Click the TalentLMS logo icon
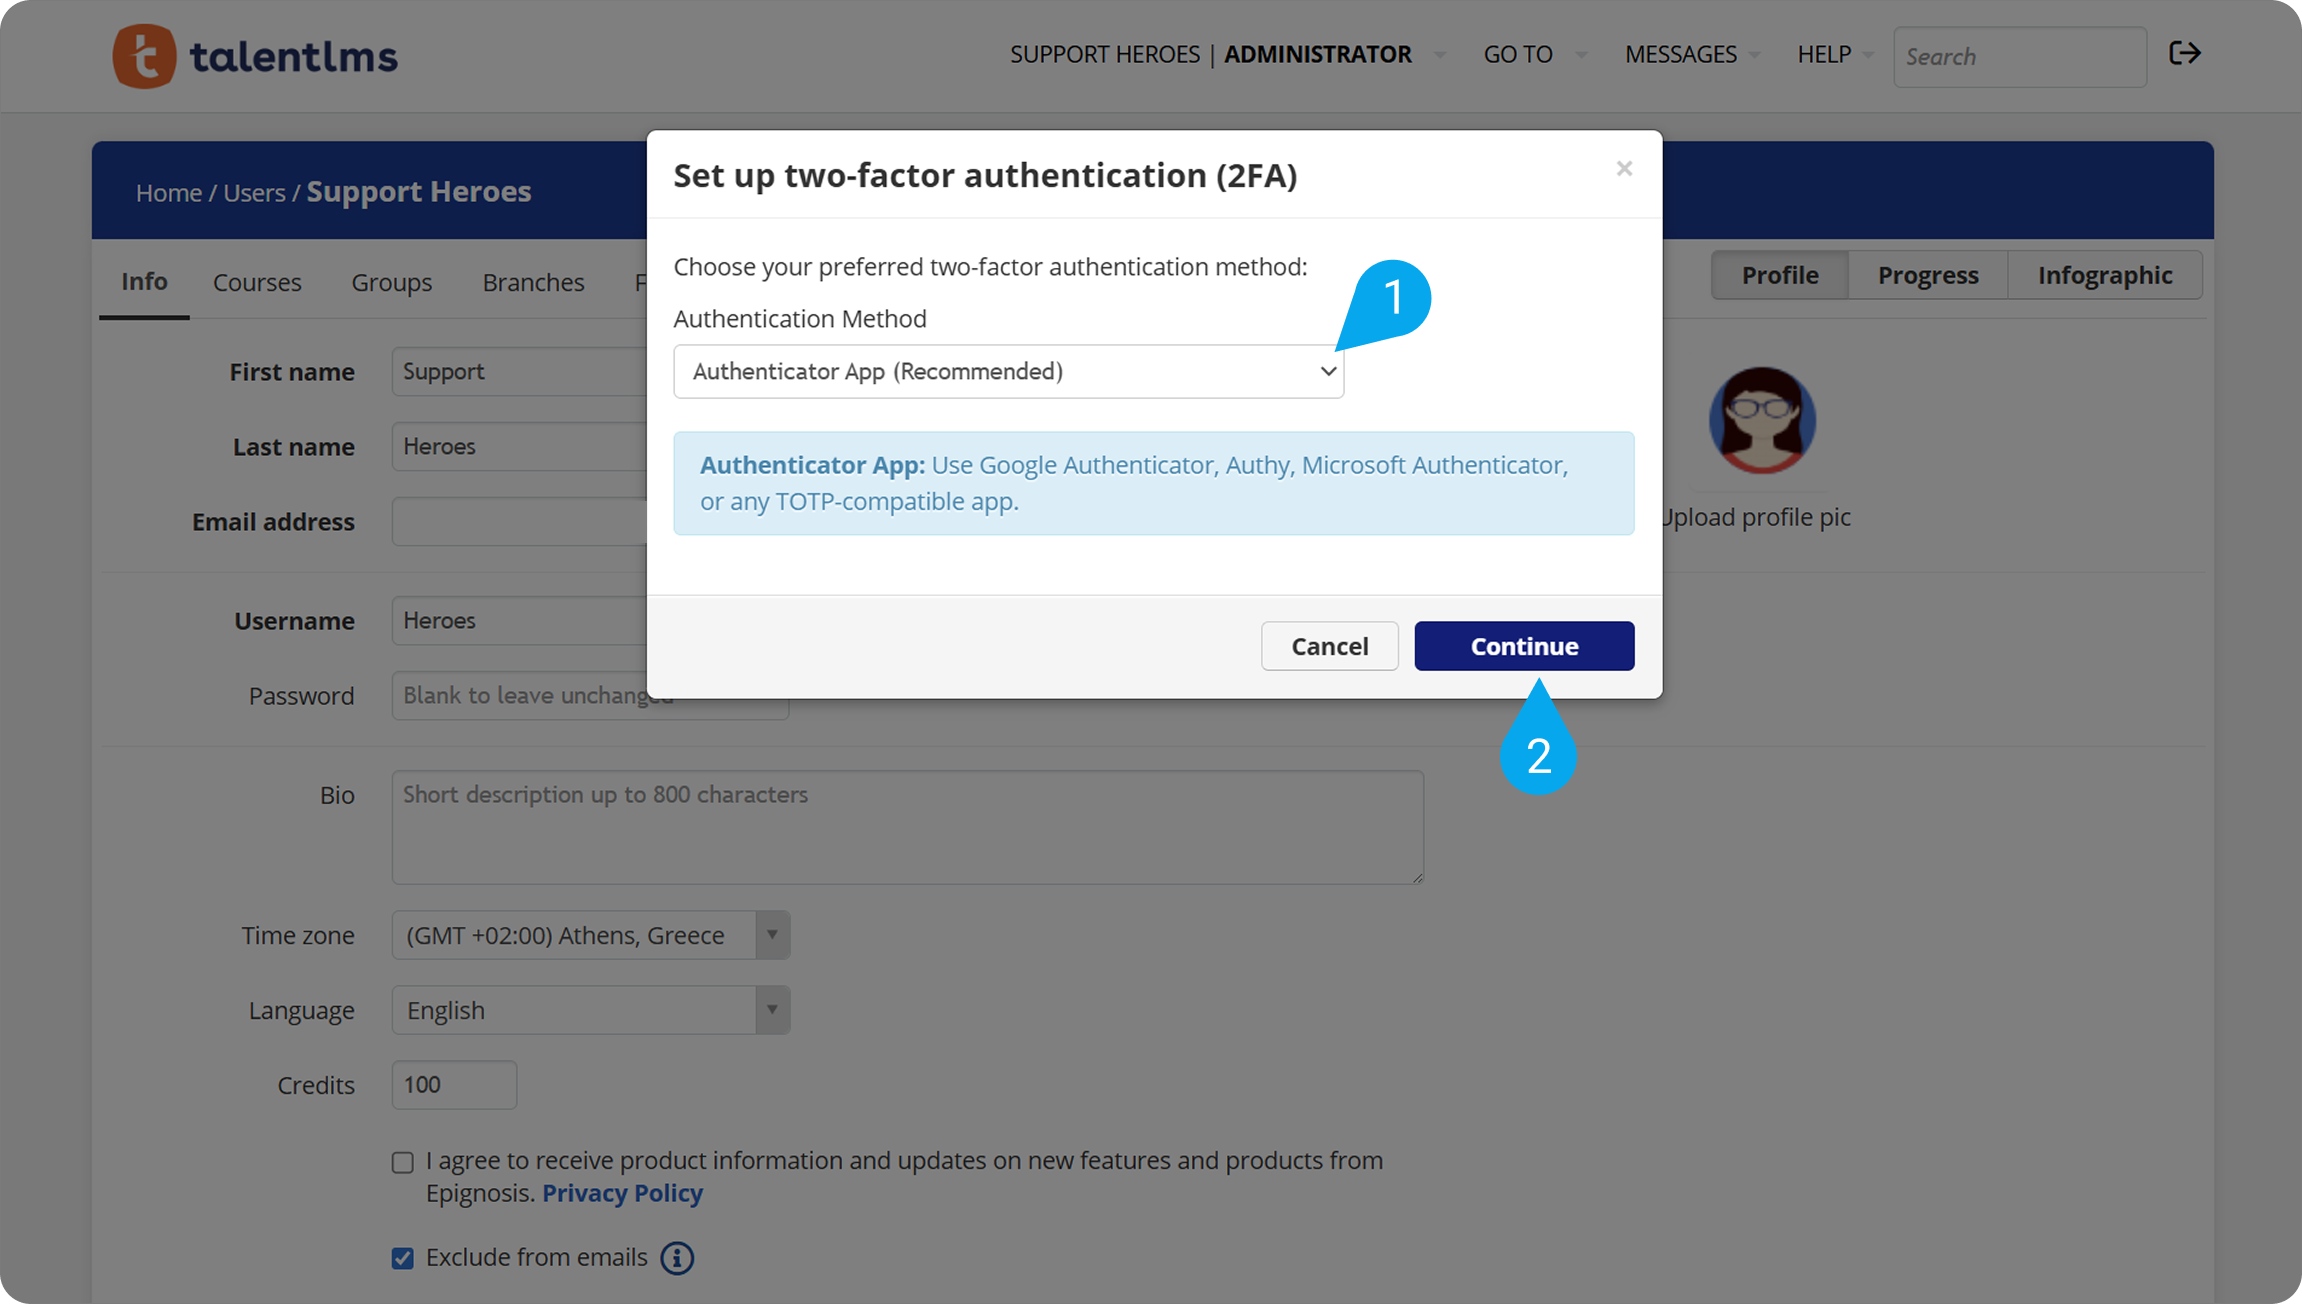The width and height of the screenshot is (2302, 1304). tap(144, 56)
